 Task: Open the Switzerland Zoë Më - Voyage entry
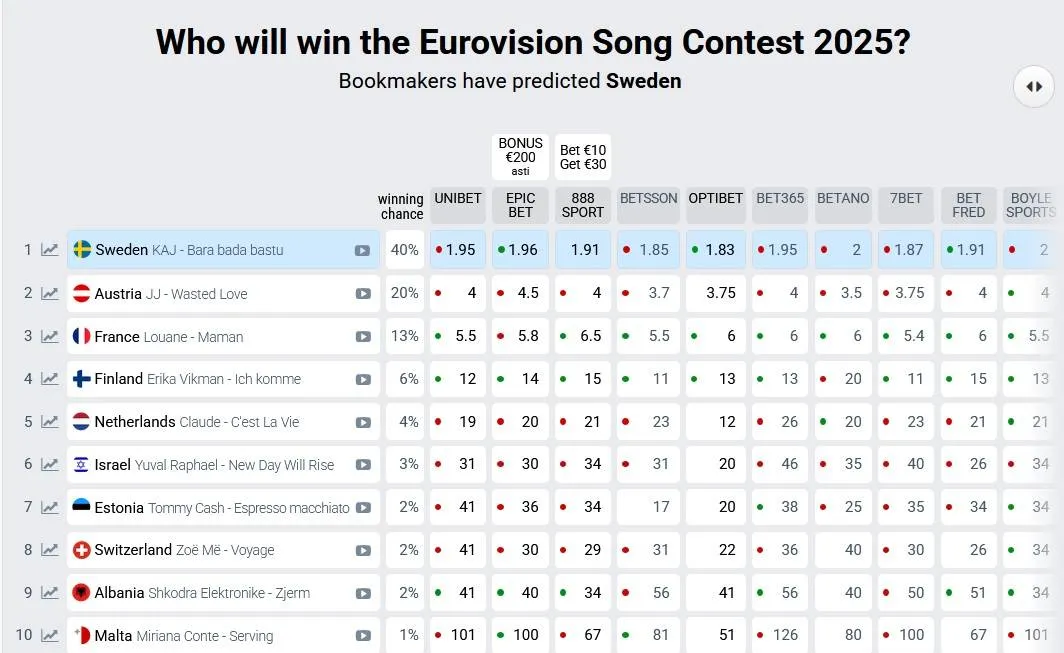click(x=223, y=550)
